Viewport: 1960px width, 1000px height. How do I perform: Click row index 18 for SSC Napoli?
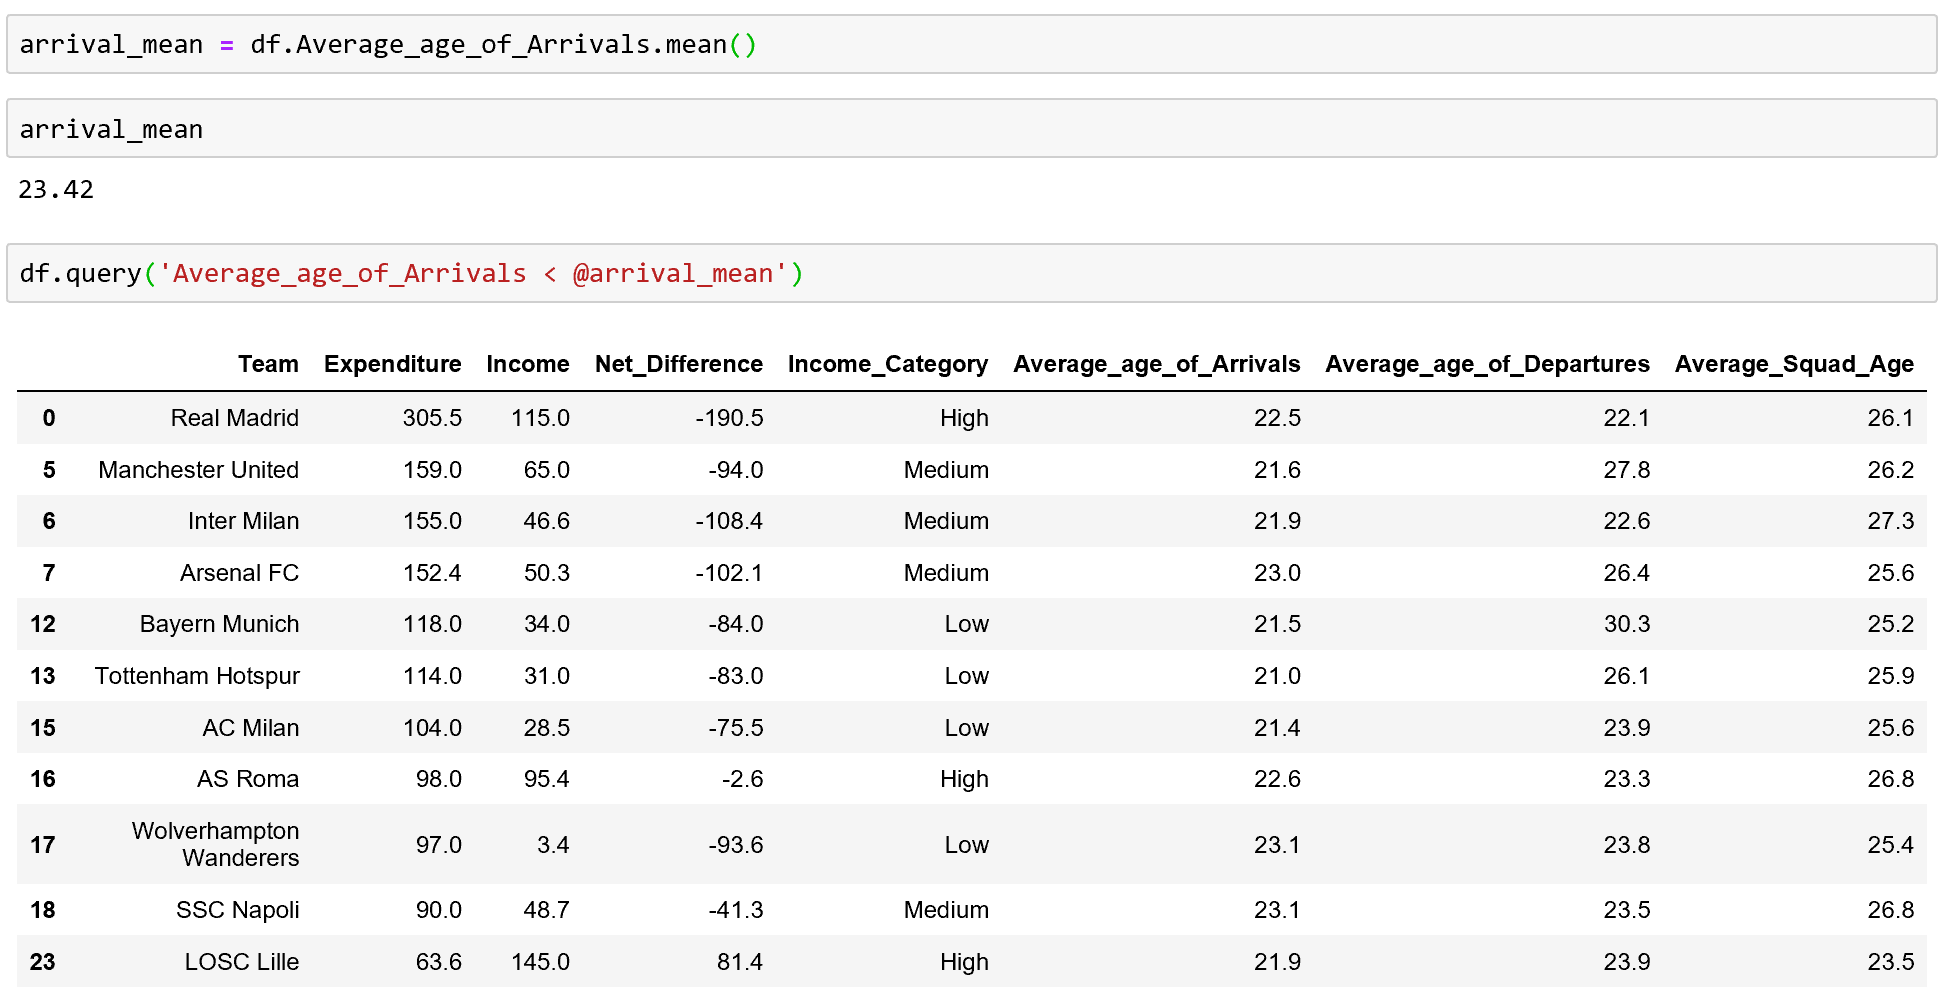(43, 910)
